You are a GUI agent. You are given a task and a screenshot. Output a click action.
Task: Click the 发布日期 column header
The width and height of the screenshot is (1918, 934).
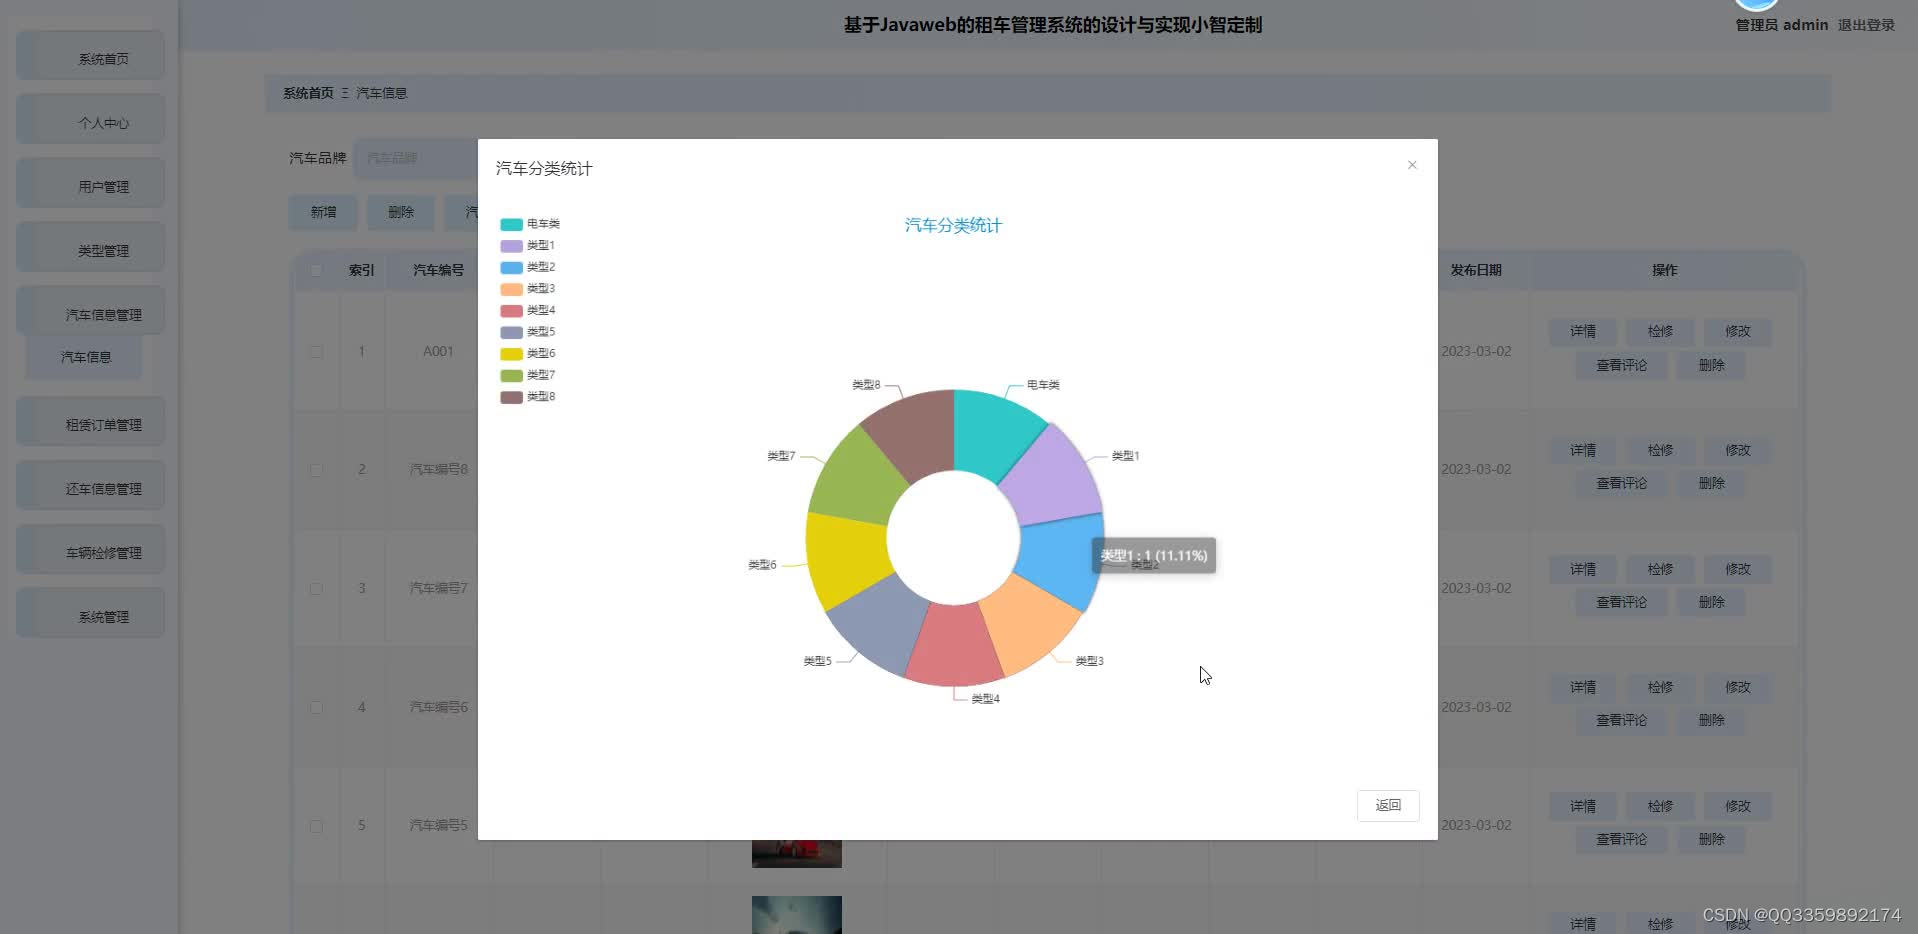coord(1476,270)
